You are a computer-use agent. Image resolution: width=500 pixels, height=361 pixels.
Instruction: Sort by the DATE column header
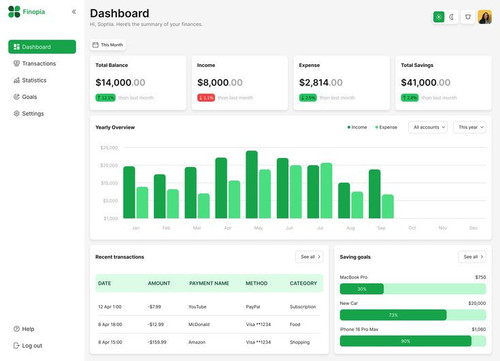[x=104, y=283]
